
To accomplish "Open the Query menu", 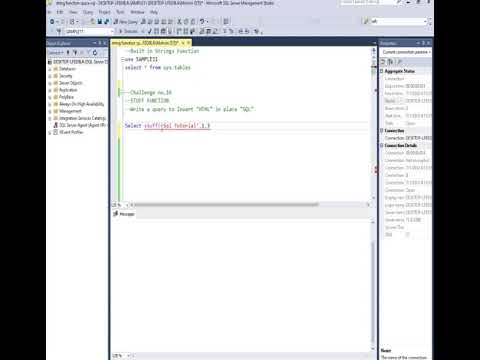I will click(x=88, y=12).
